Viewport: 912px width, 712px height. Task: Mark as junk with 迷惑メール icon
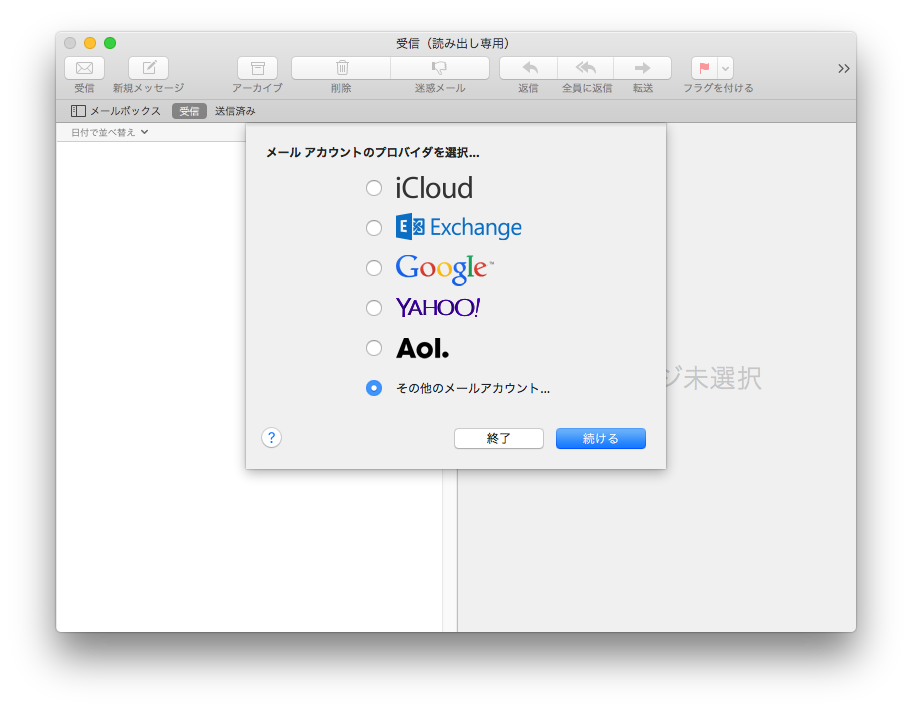pyautogui.click(x=440, y=68)
